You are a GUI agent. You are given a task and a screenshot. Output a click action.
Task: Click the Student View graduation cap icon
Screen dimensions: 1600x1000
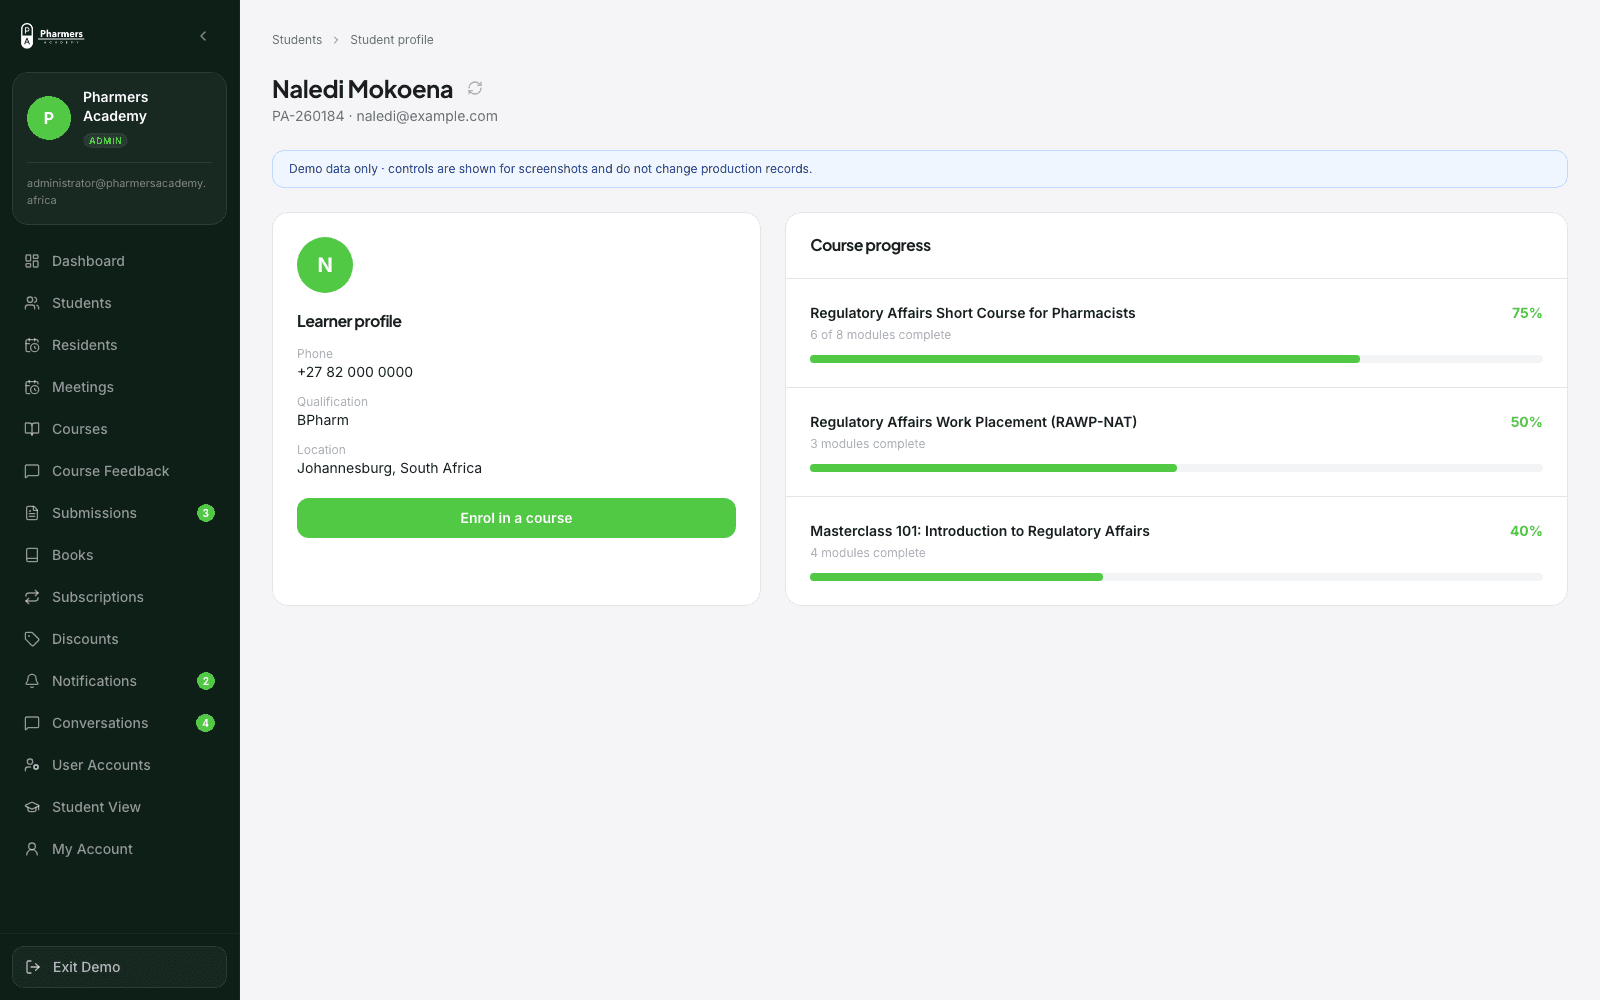pyautogui.click(x=32, y=807)
